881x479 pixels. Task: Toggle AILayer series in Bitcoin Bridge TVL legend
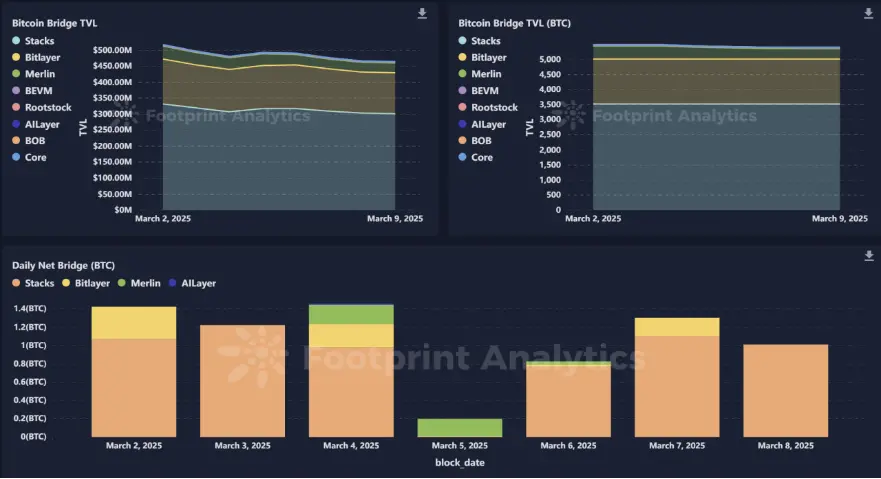[35, 124]
